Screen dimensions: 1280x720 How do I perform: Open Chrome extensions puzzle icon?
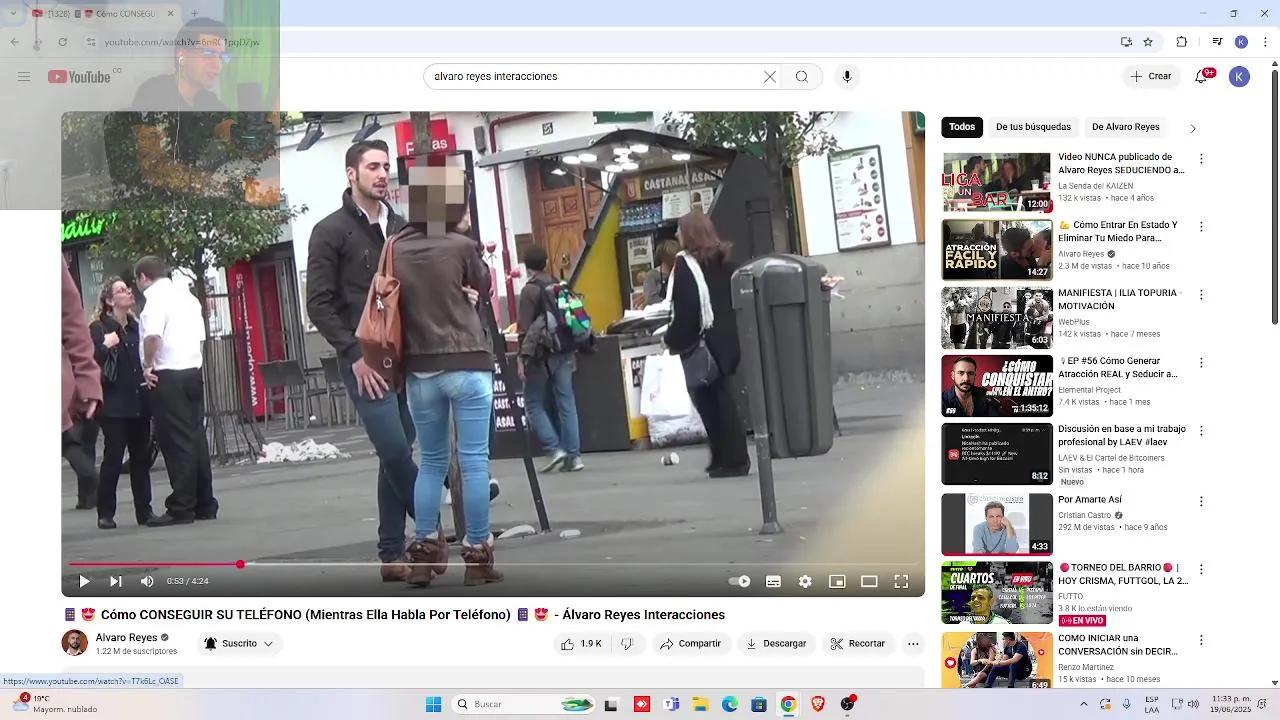(x=1182, y=42)
